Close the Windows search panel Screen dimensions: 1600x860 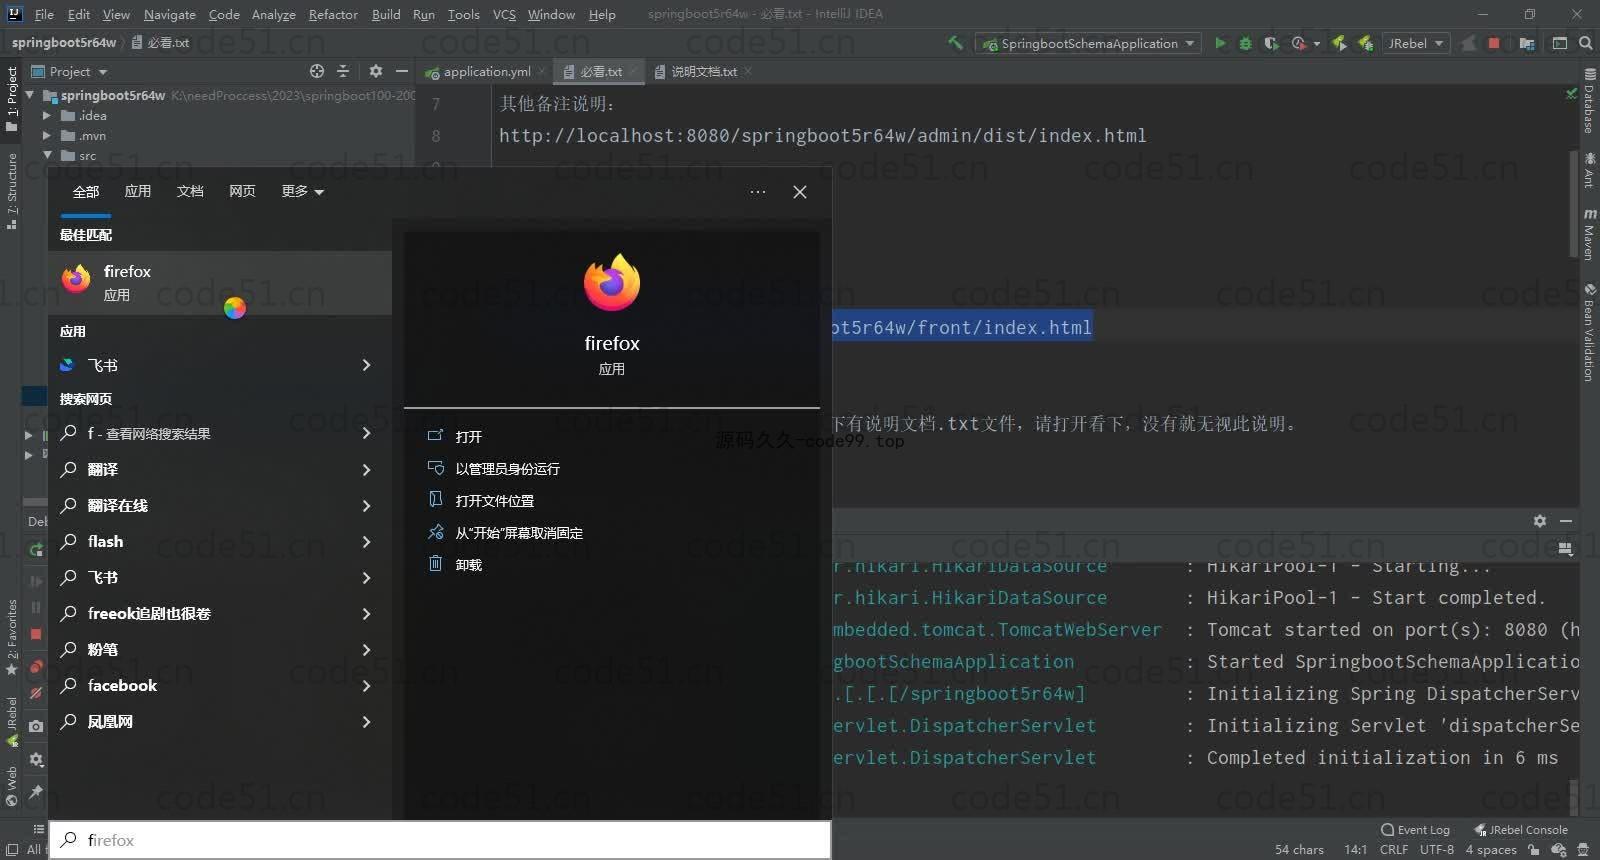click(800, 191)
